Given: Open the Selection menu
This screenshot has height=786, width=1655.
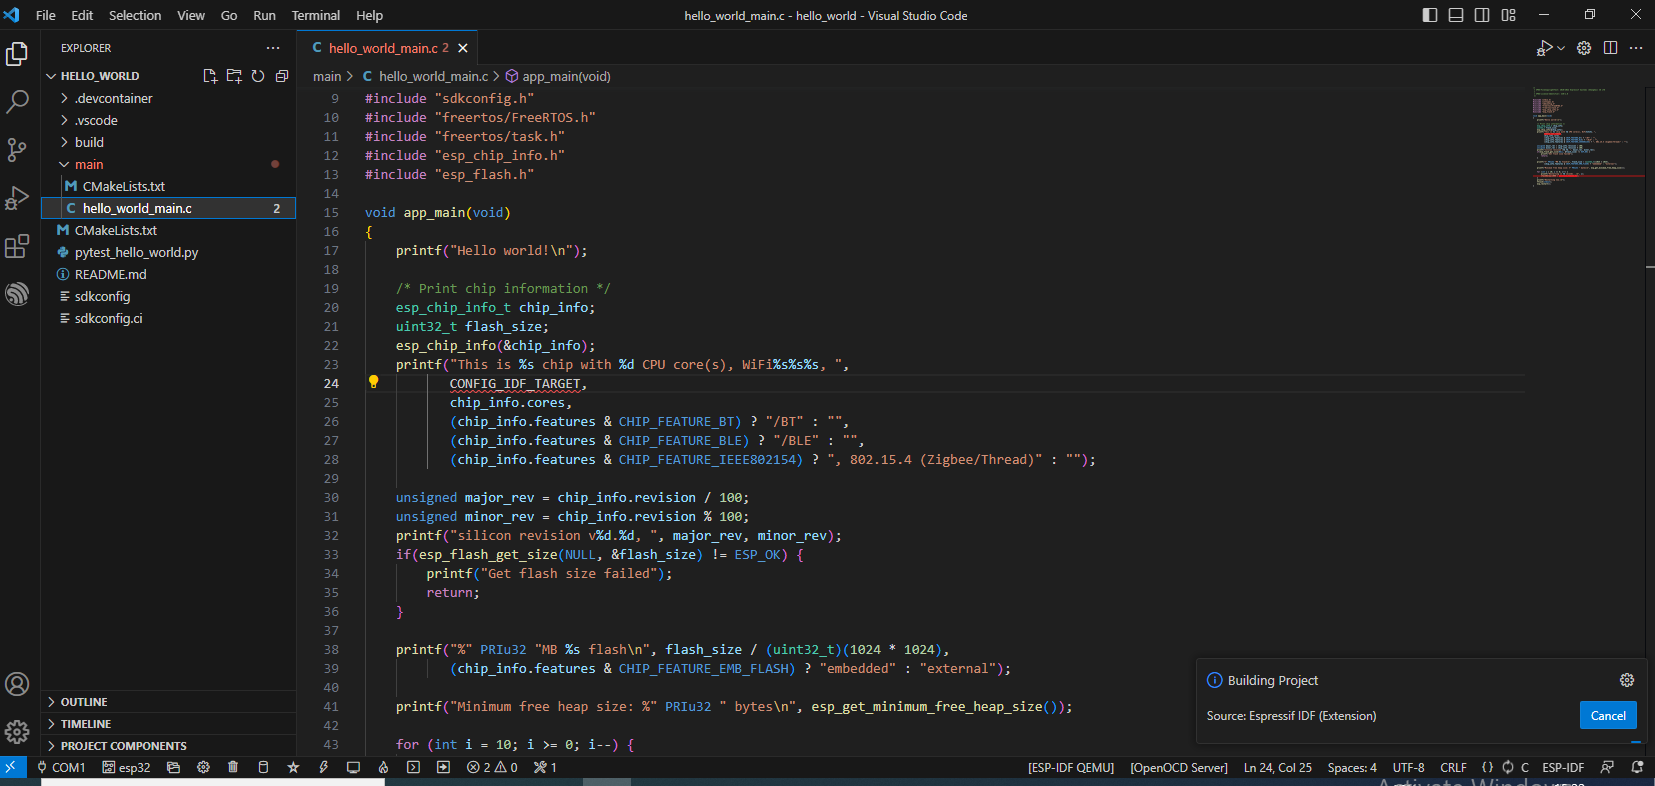Looking at the screenshot, I should 135,15.
